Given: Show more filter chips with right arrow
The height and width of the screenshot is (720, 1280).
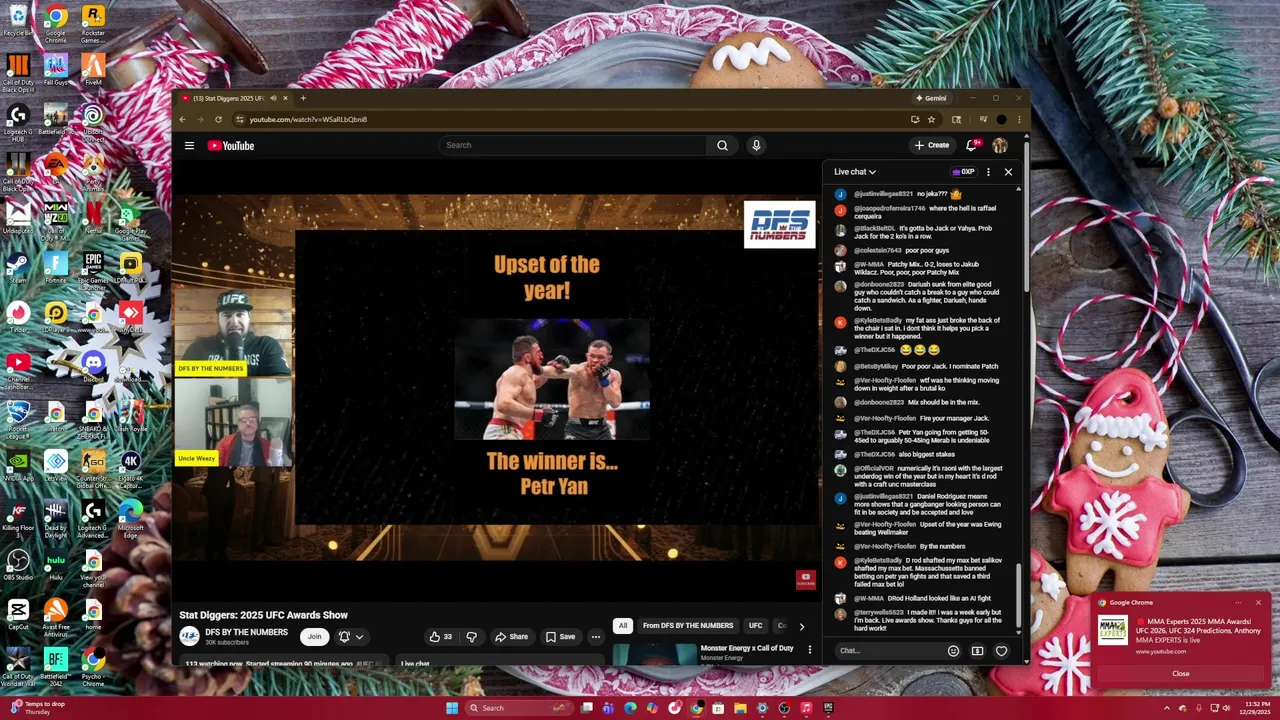Looking at the screenshot, I should pos(801,626).
